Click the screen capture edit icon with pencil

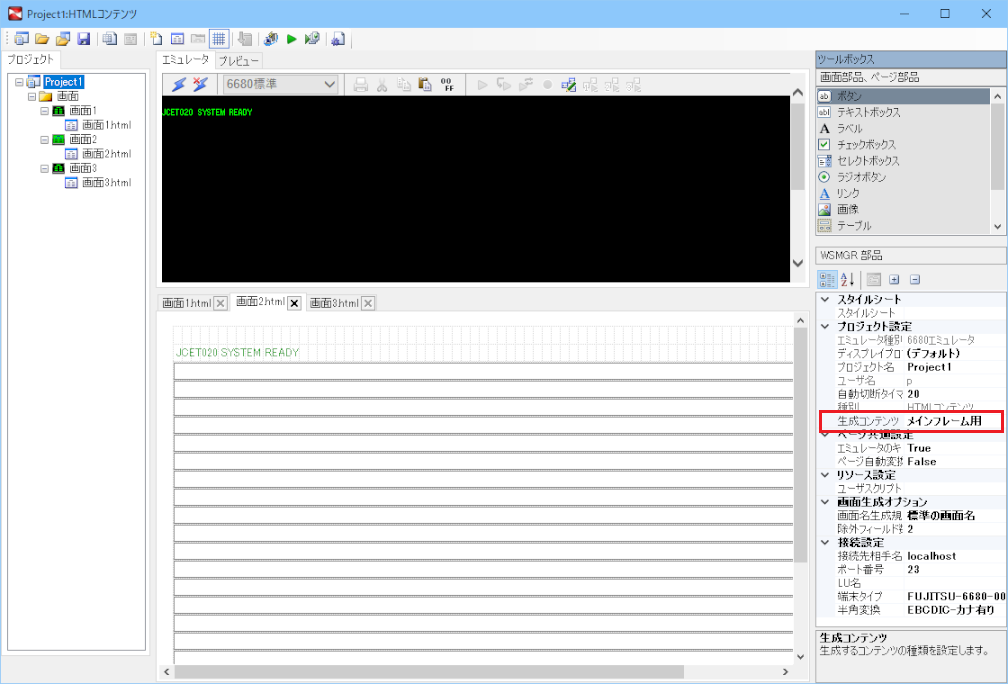[568, 84]
